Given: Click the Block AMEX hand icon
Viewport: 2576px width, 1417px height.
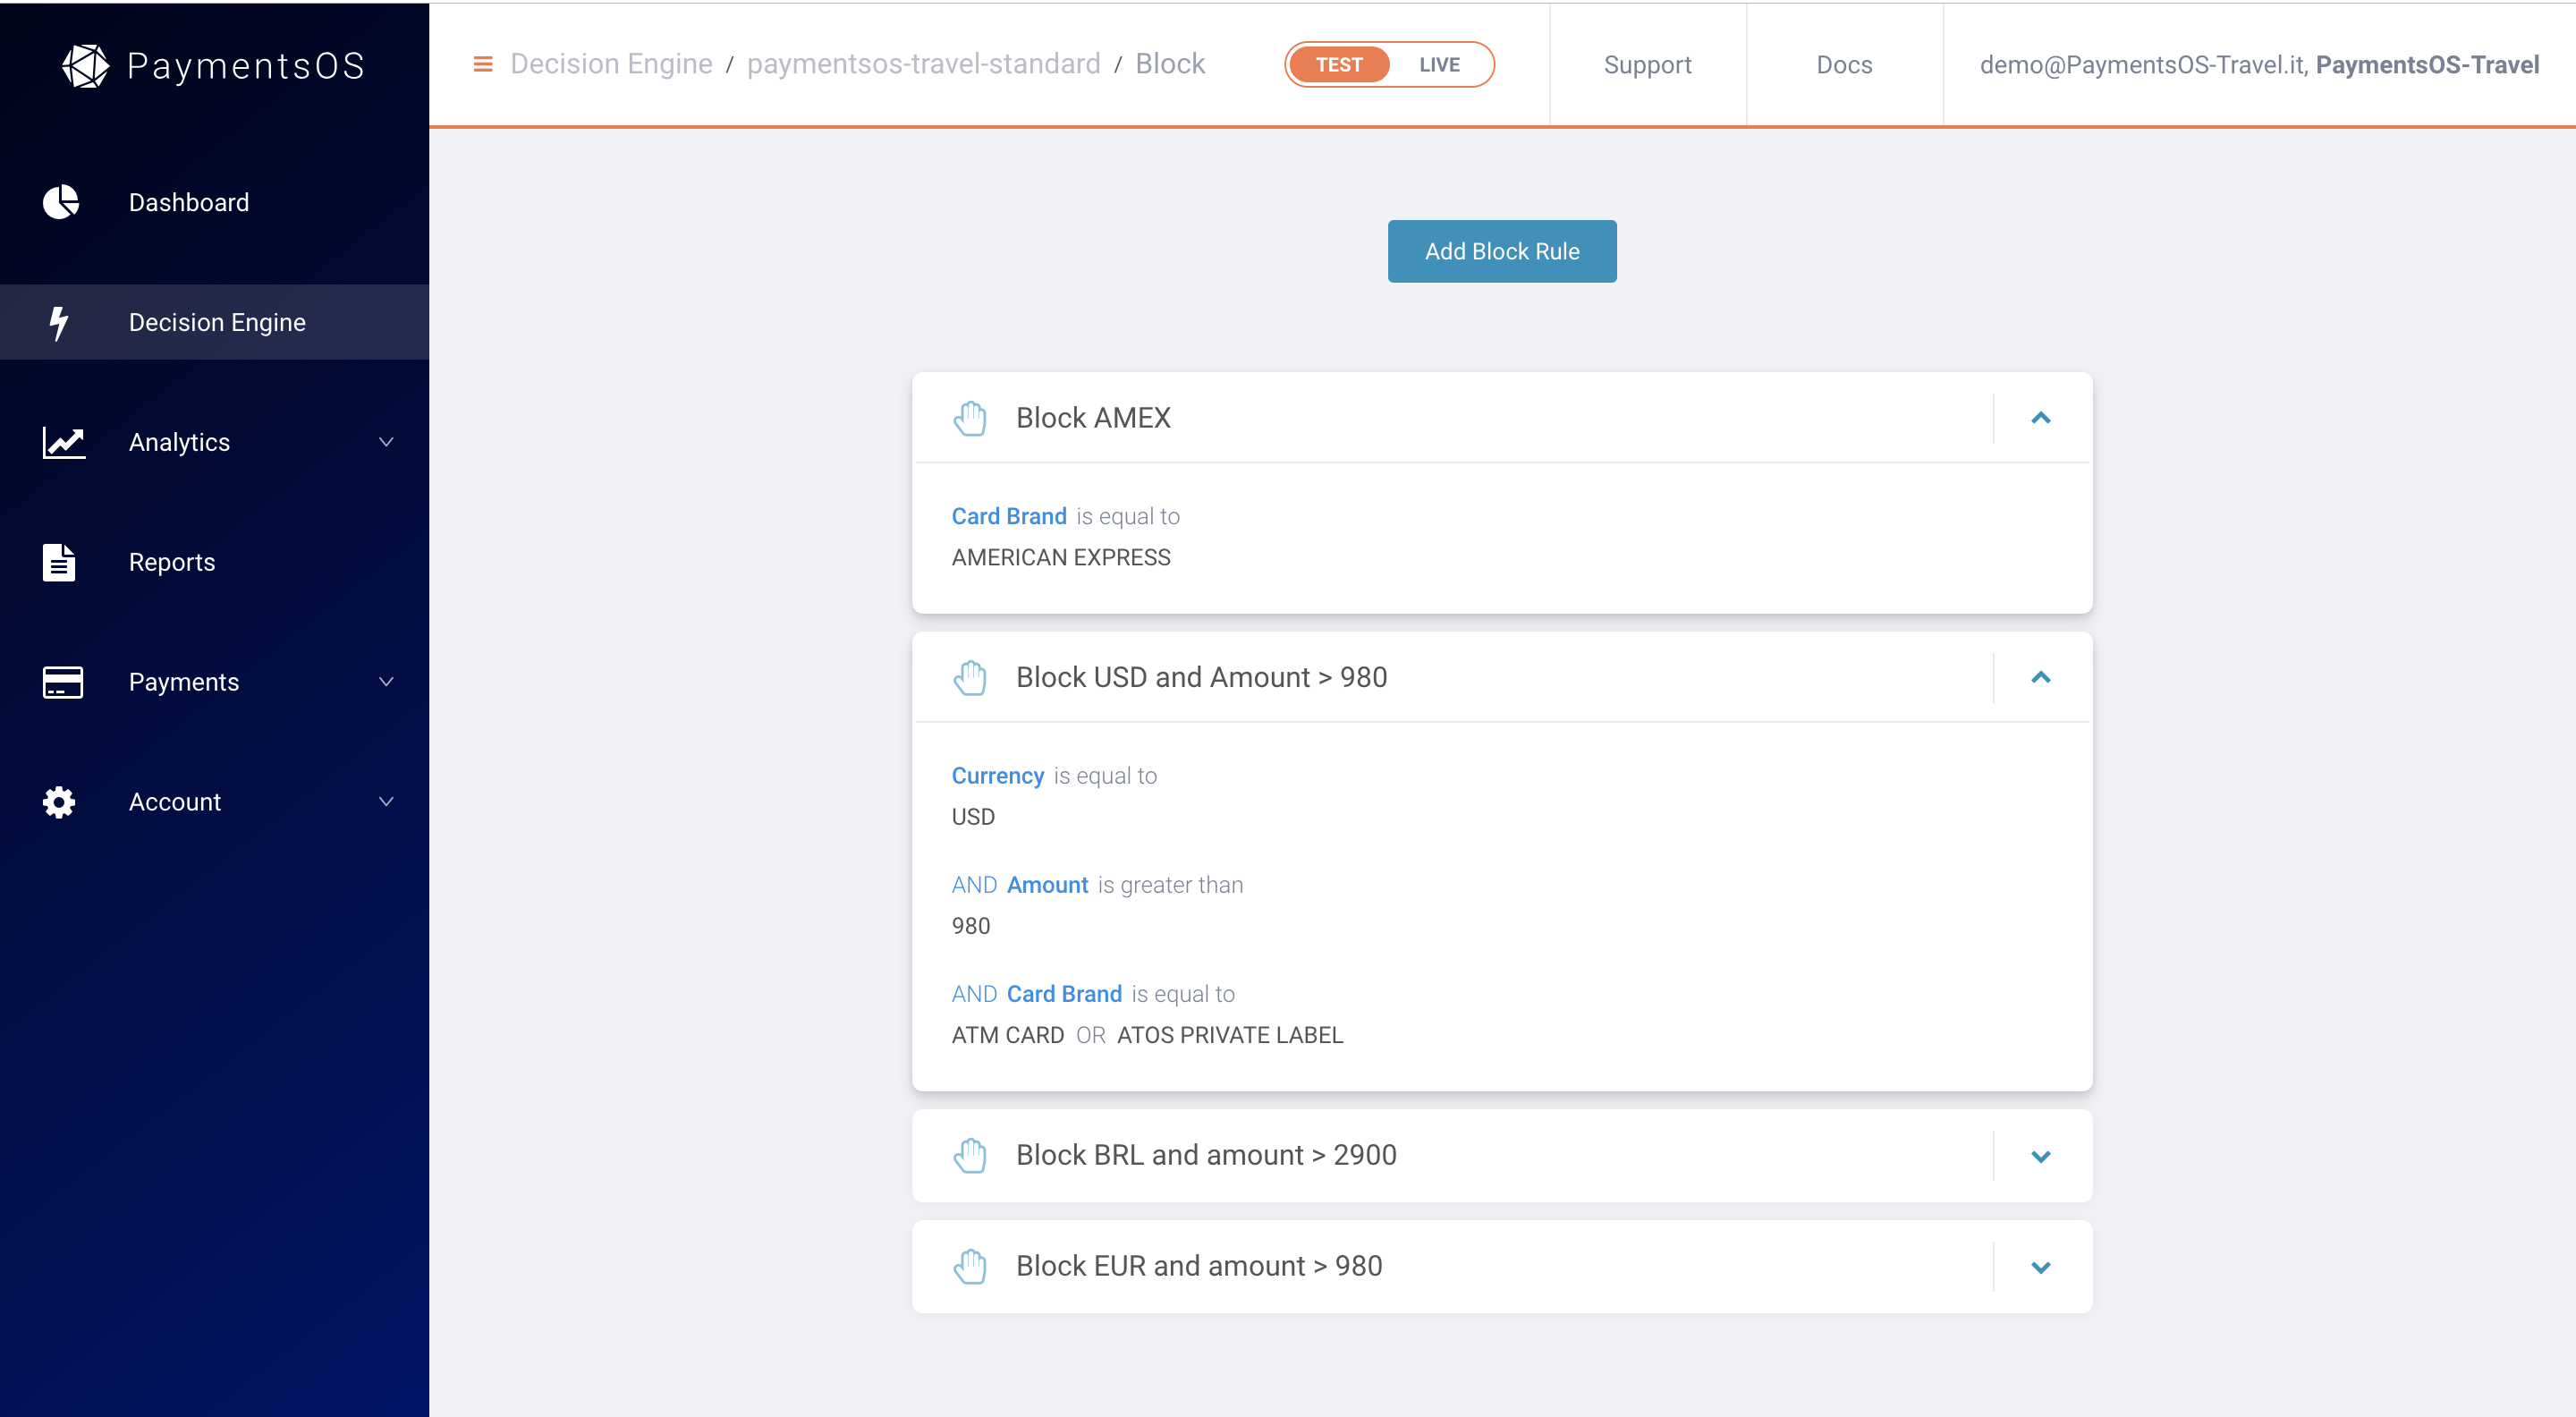Looking at the screenshot, I should (x=971, y=417).
